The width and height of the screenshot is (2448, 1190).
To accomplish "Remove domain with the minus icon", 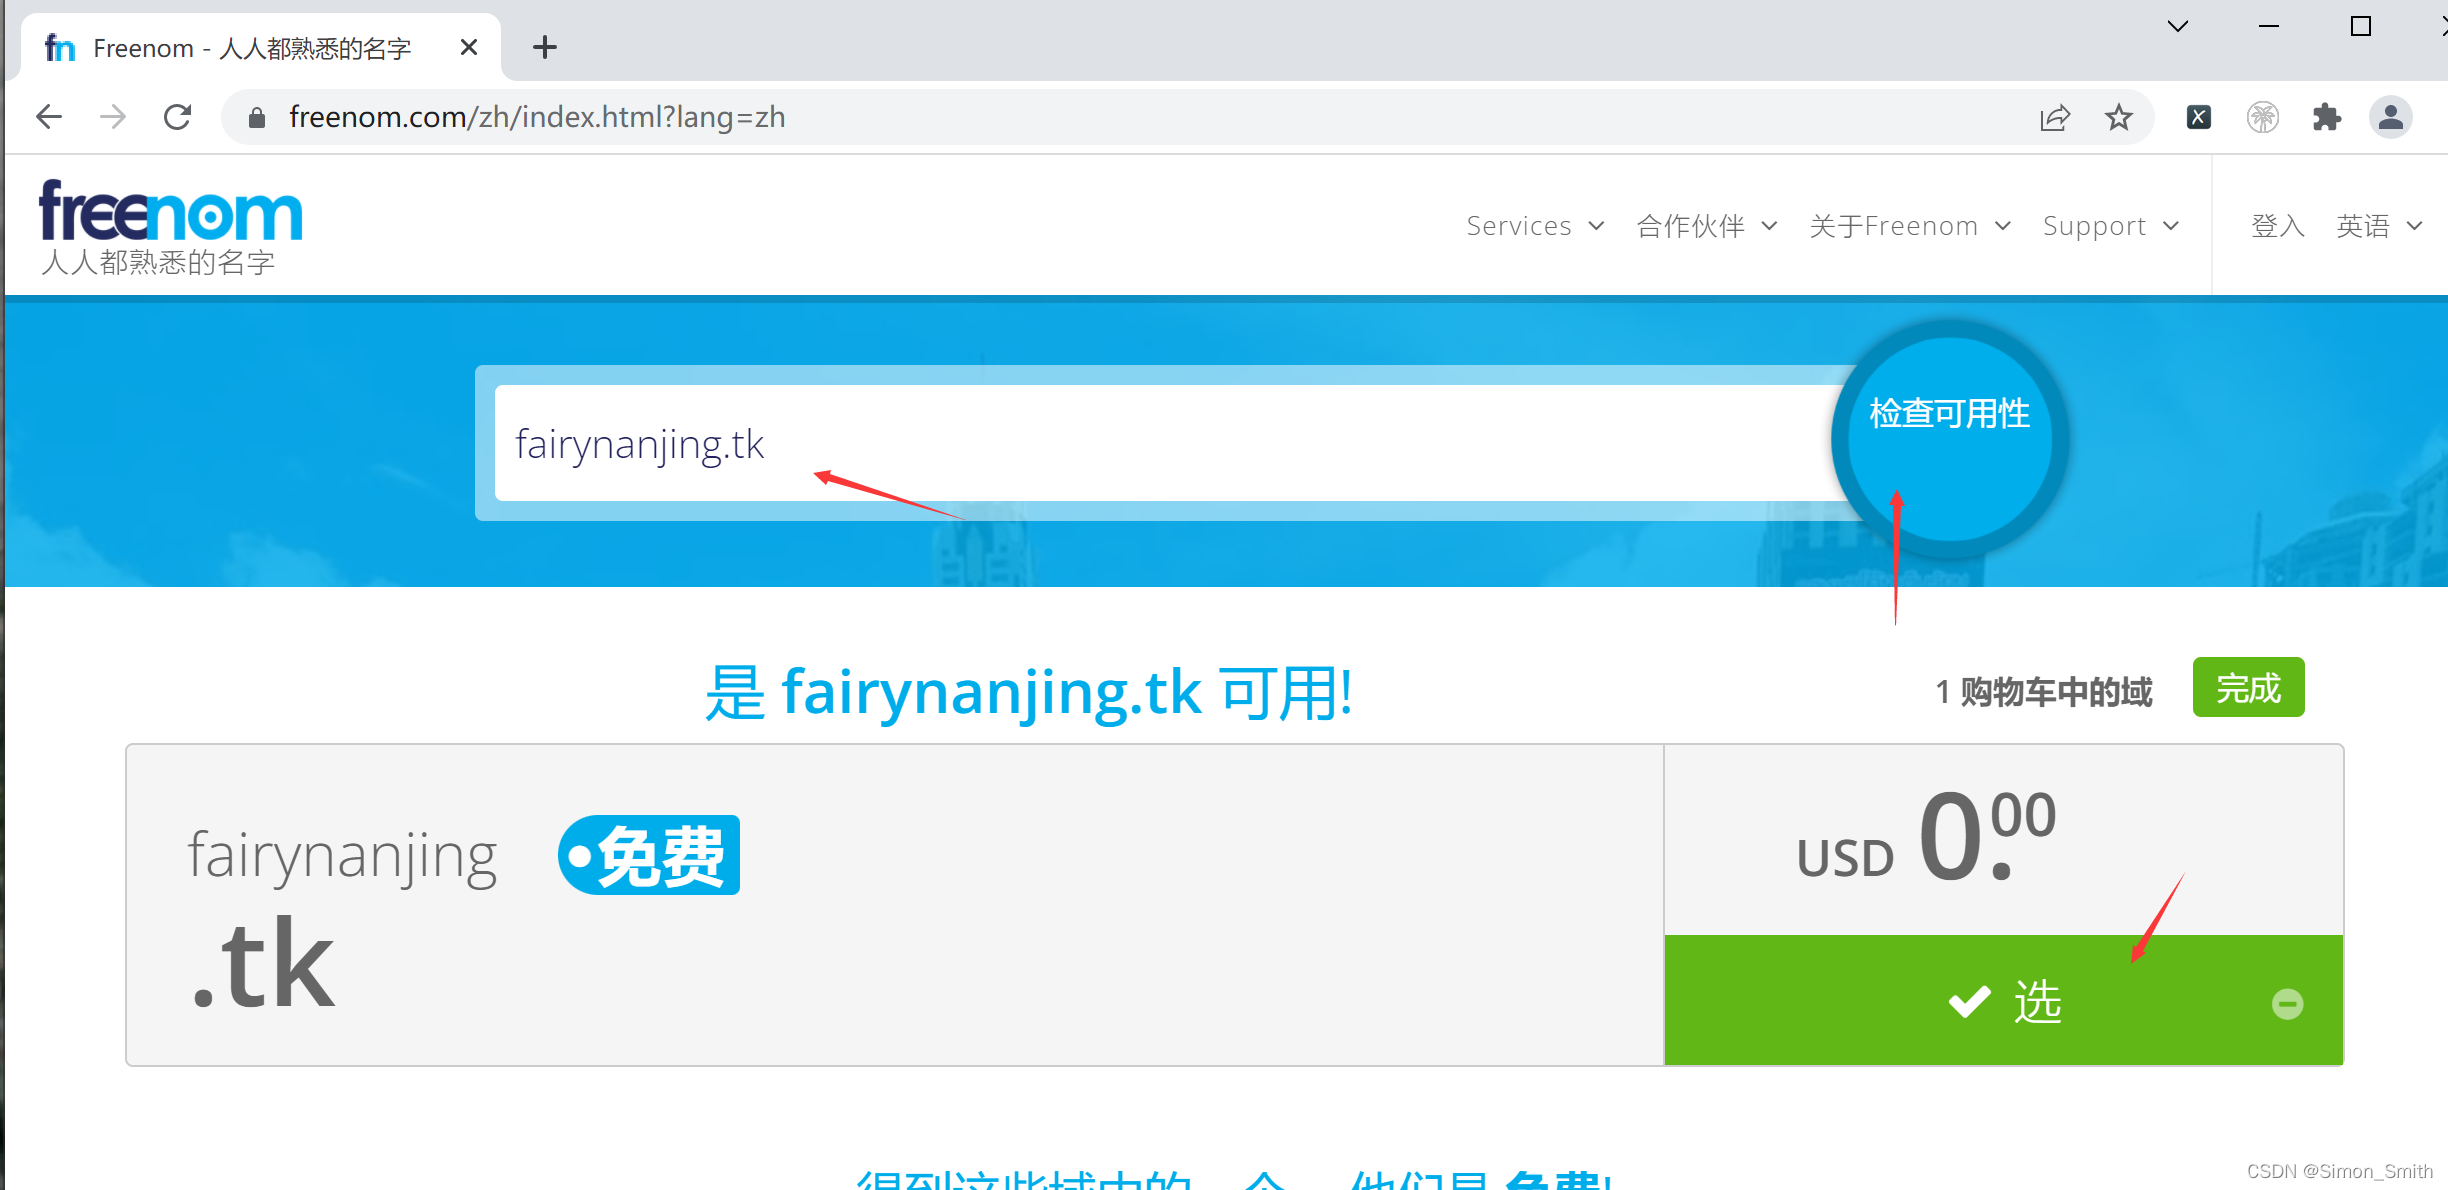I will click(x=2287, y=1003).
